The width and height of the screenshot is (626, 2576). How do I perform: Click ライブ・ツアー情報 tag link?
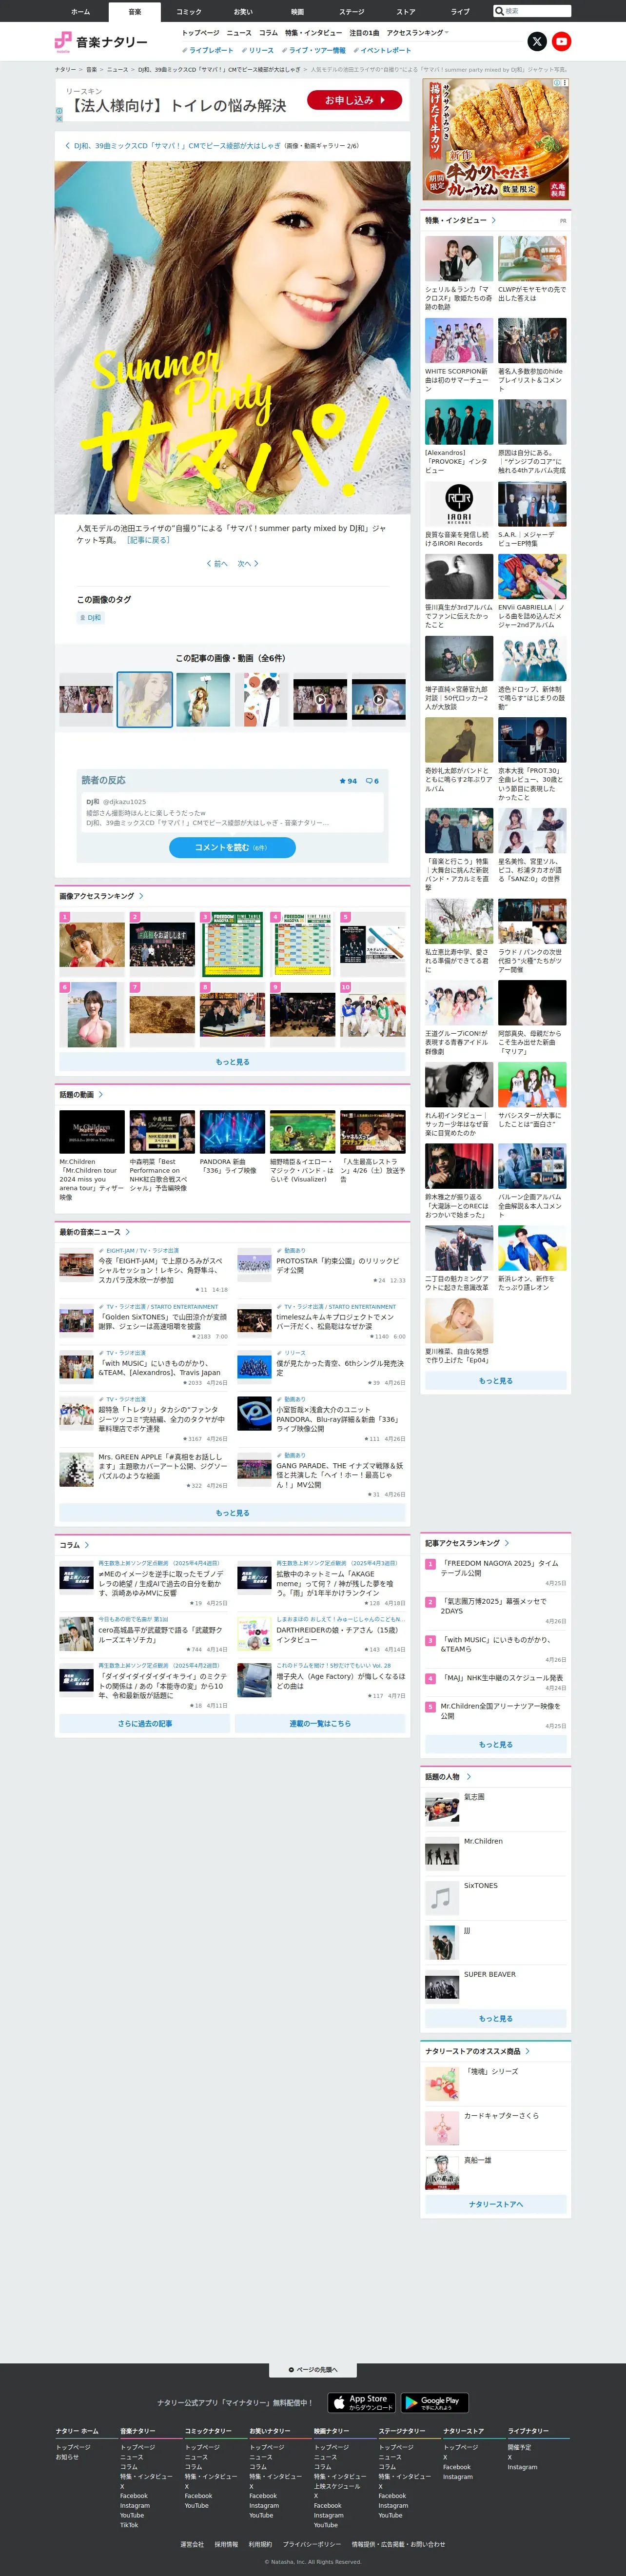[x=313, y=50]
